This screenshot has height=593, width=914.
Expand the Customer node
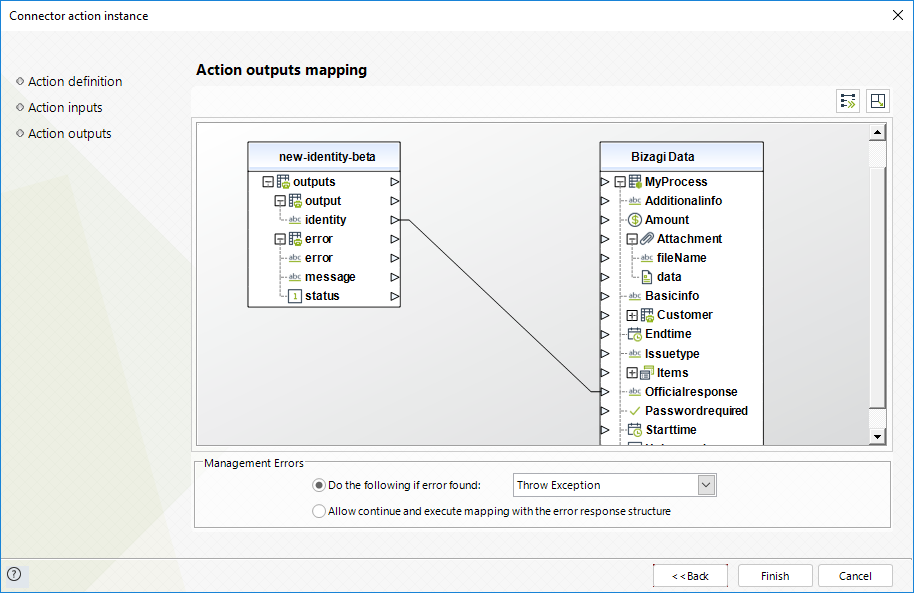tap(632, 315)
